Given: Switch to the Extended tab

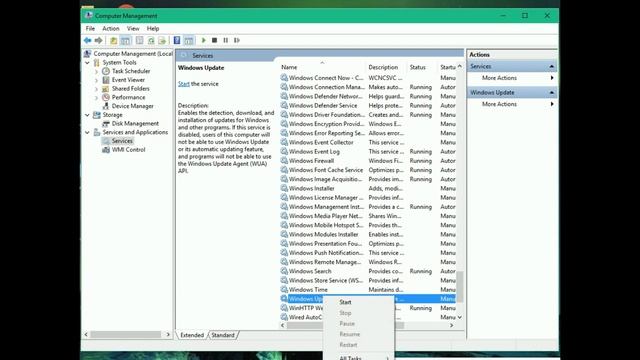Looking at the screenshot, I should (192, 335).
